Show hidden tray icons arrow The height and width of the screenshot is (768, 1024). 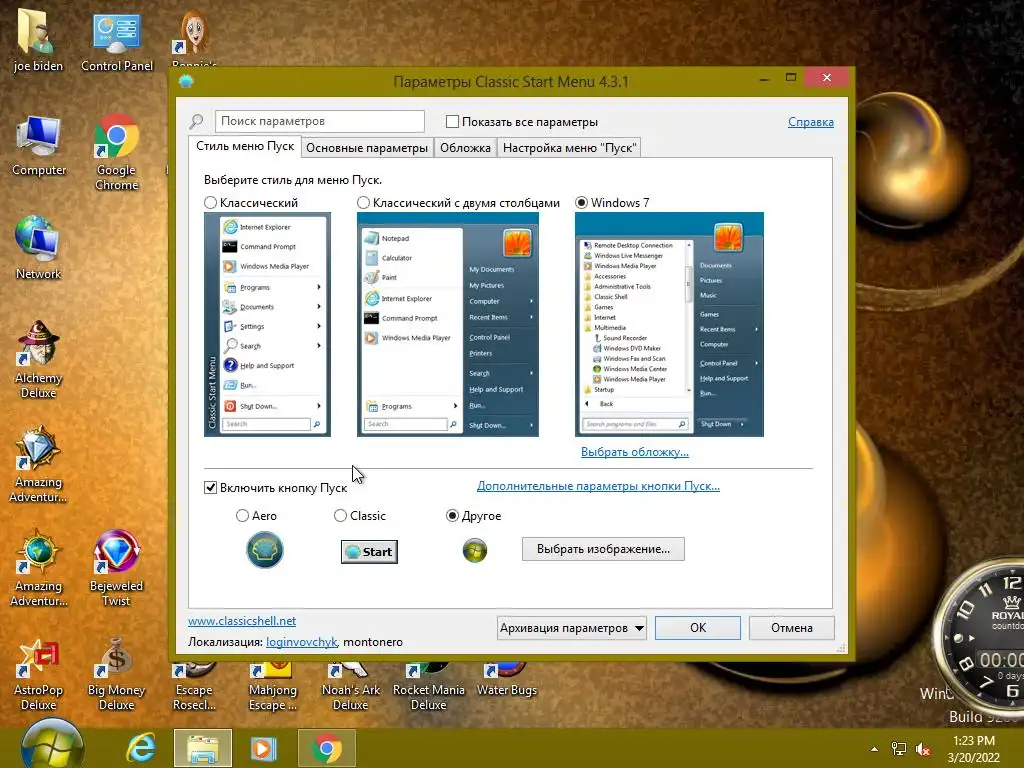[874, 749]
